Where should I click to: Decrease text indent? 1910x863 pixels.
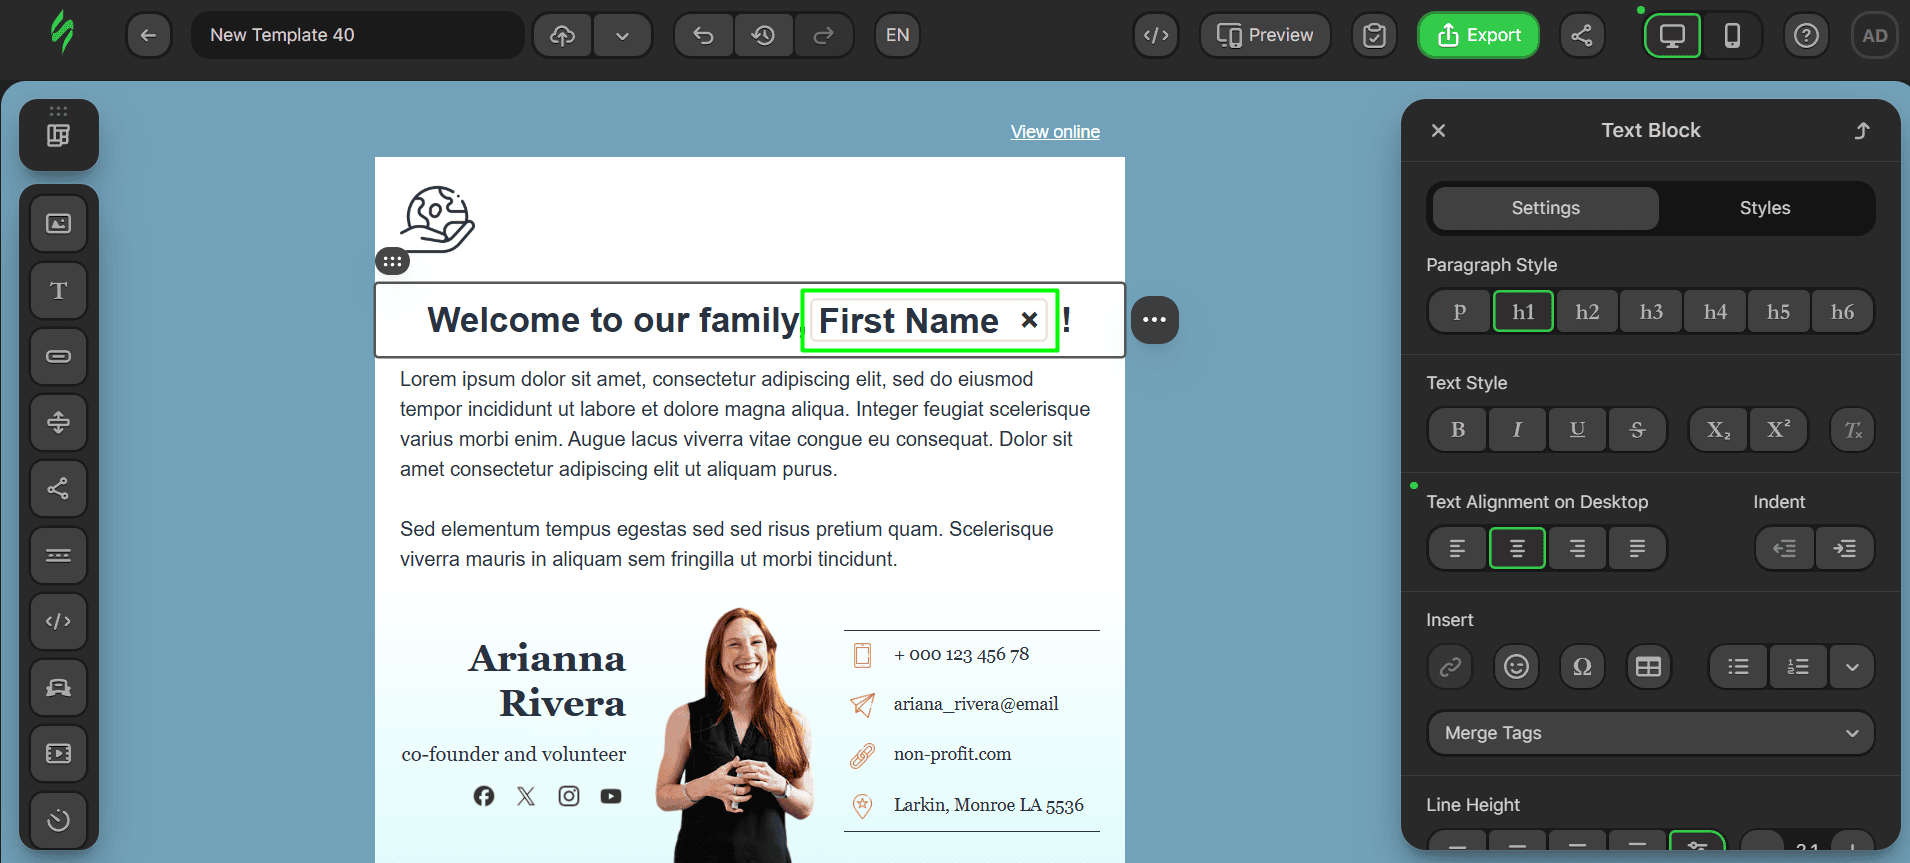coord(1785,548)
